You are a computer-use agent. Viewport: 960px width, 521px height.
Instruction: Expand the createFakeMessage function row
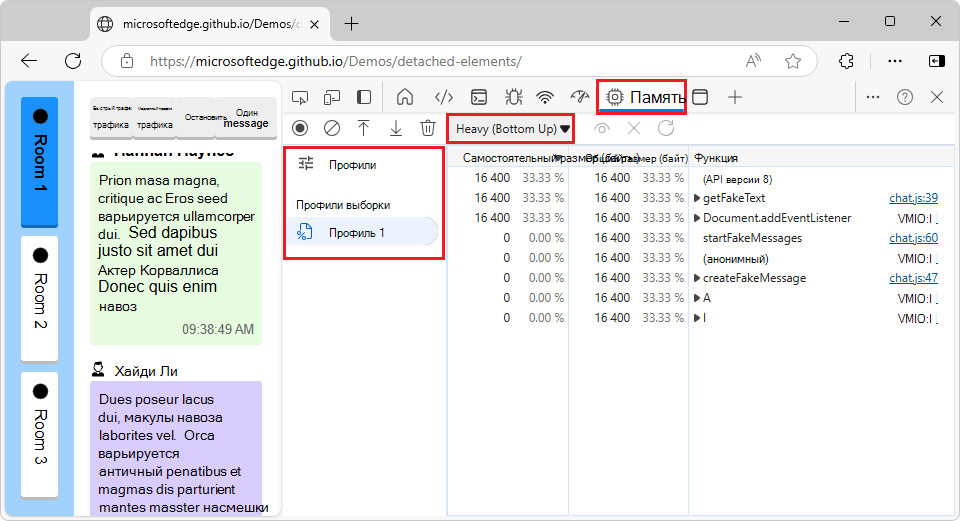click(697, 278)
